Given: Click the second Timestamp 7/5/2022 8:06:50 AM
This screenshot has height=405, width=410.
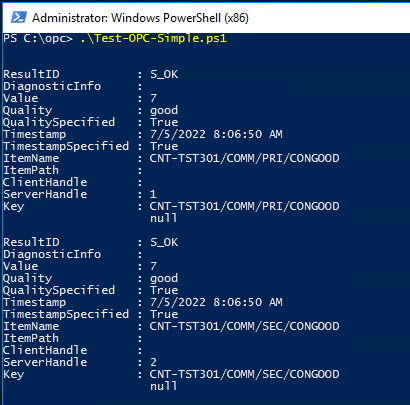Looking at the screenshot, I should [x=216, y=302].
